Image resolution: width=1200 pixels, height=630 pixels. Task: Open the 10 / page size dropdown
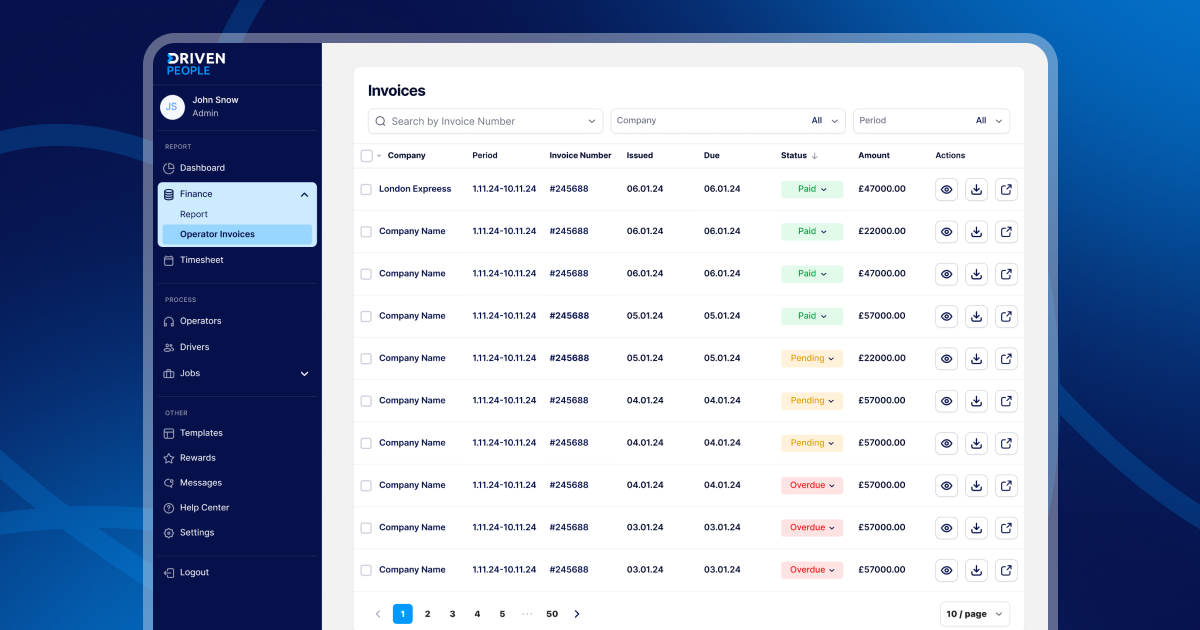coord(975,614)
